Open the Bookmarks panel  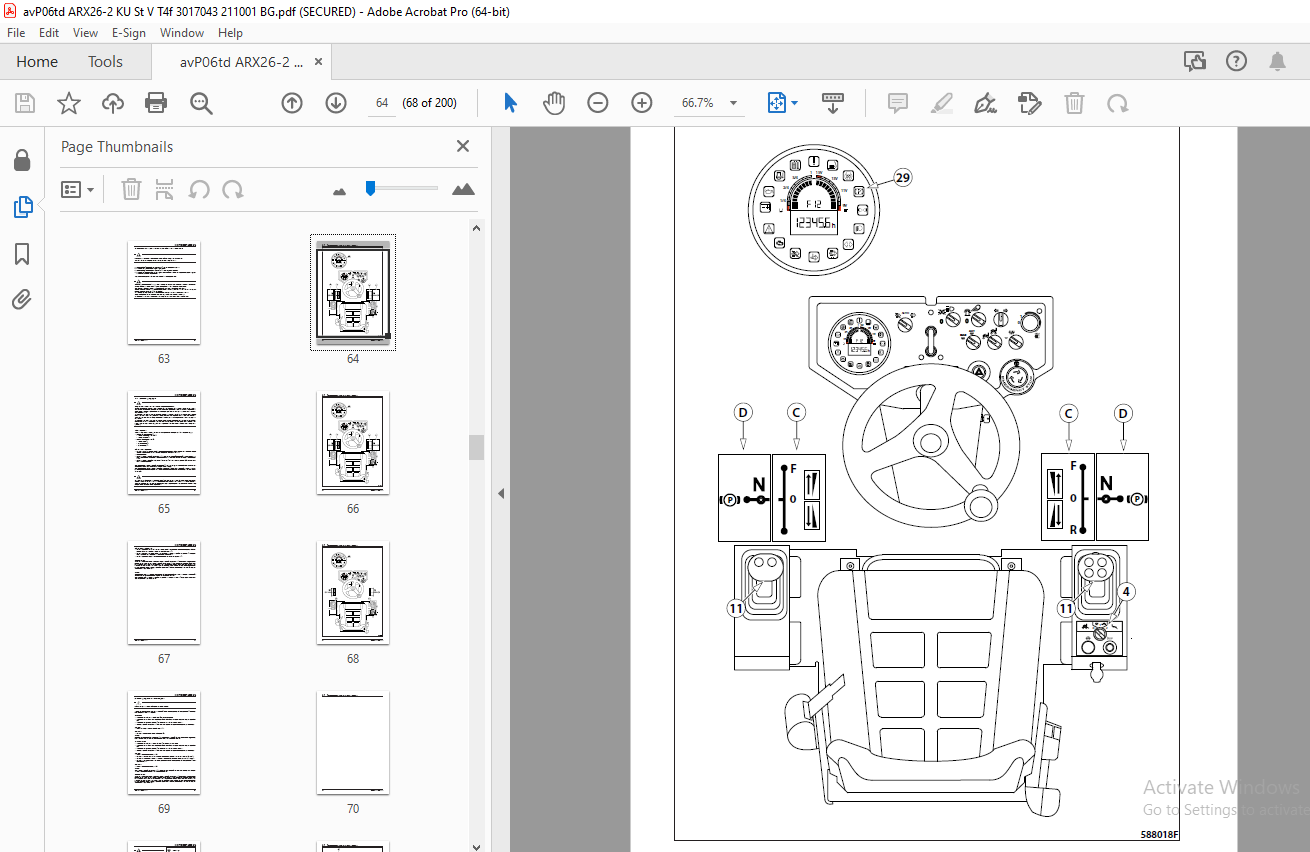tap(22, 254)
